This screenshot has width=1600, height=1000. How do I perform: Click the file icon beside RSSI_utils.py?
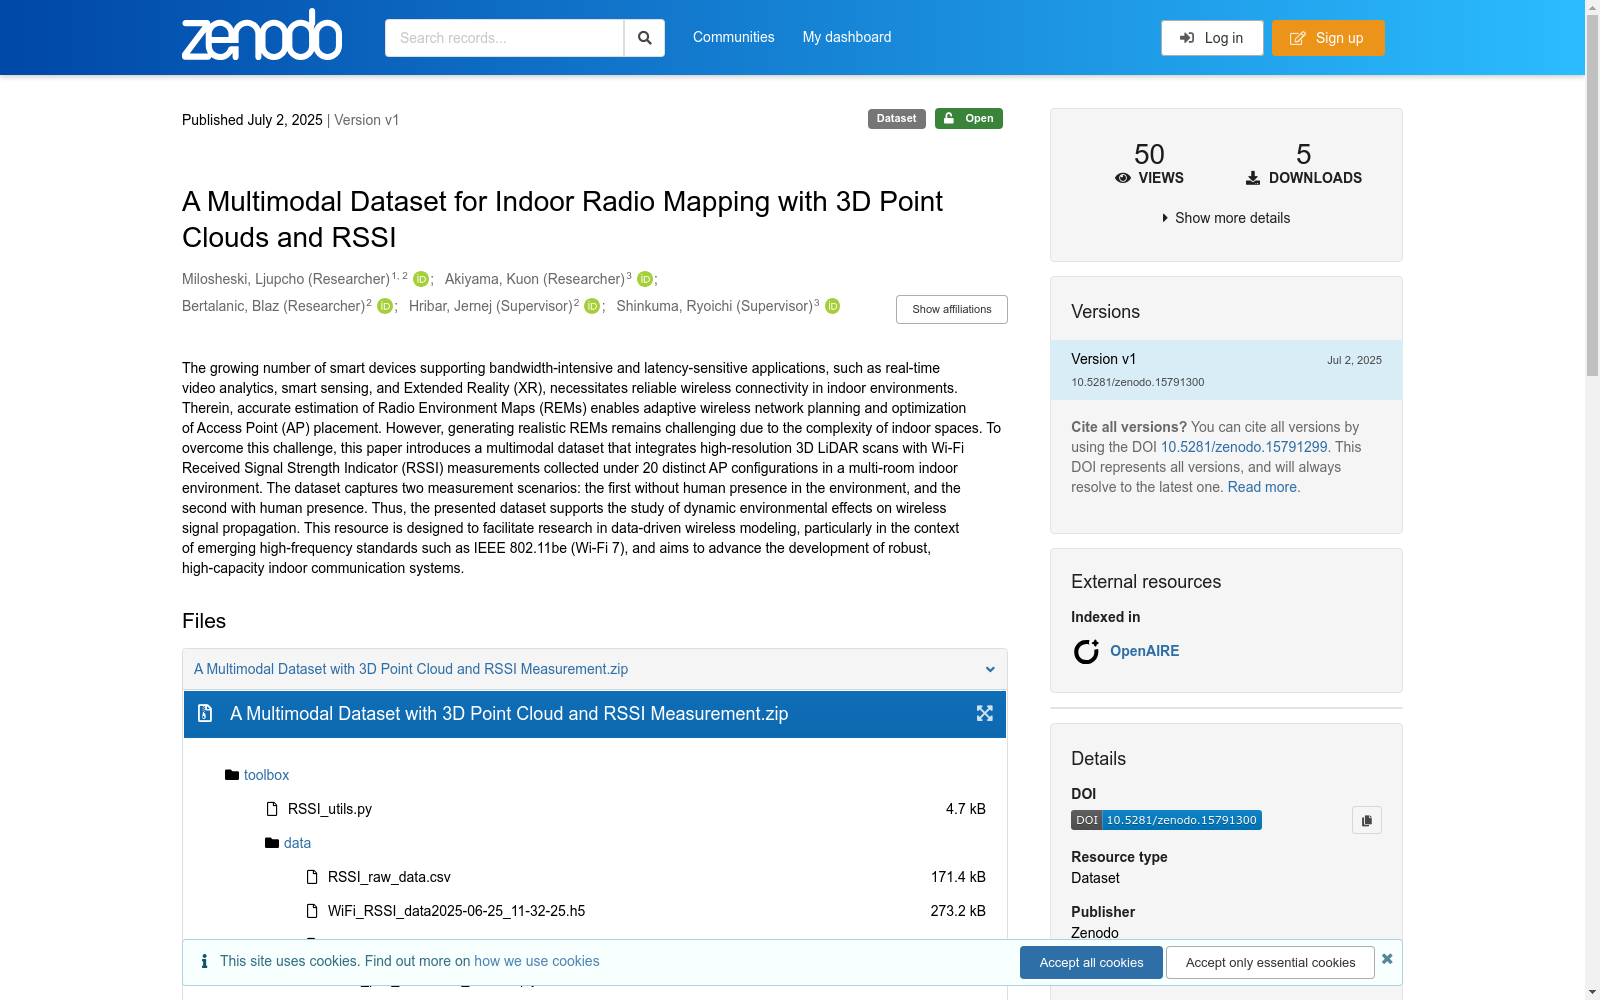pyautogui.click(x=272, y=809)
